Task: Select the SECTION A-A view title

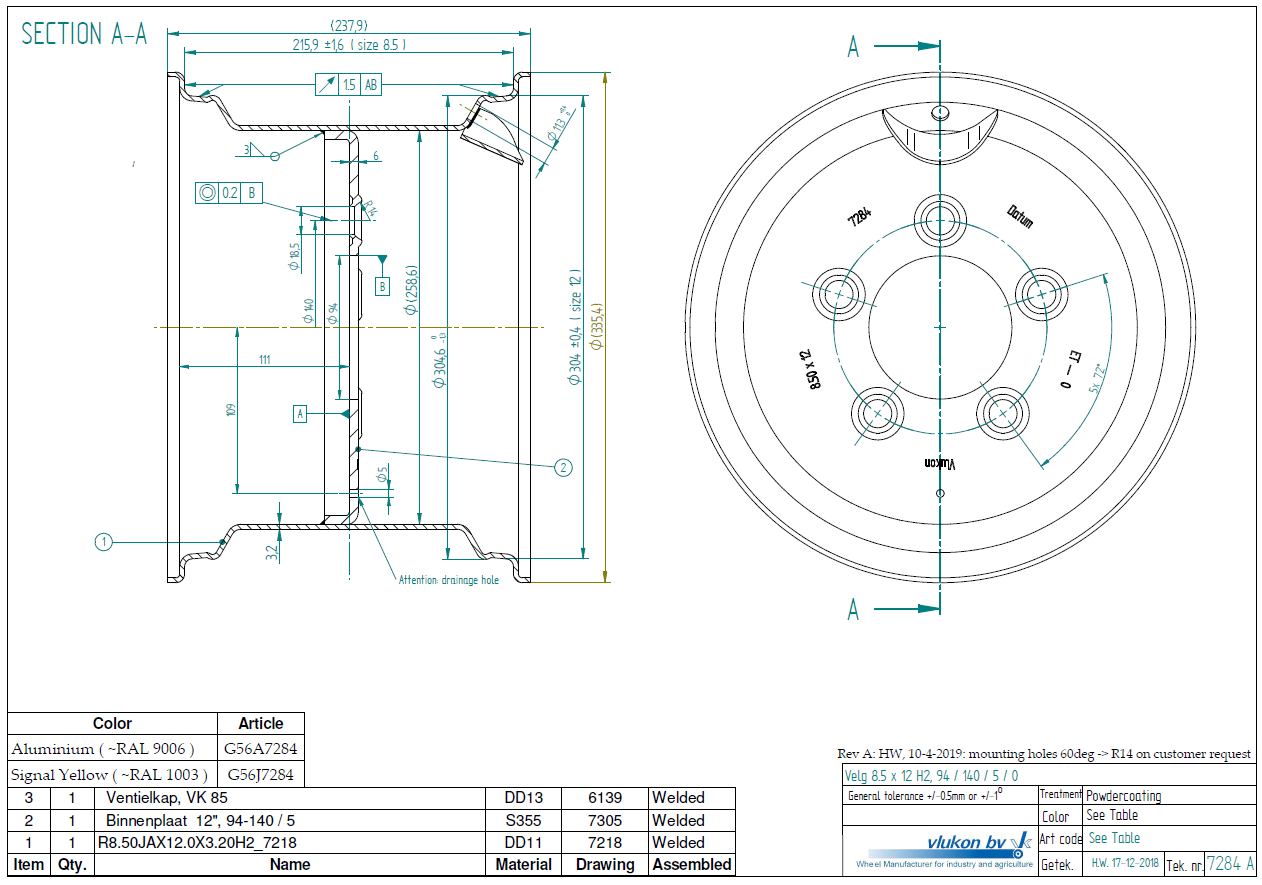Action: 84,34
